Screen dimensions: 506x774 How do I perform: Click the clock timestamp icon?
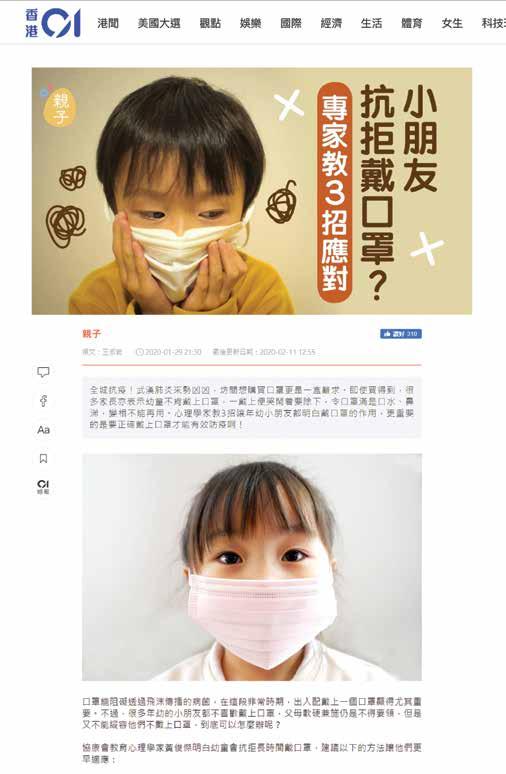139,352
